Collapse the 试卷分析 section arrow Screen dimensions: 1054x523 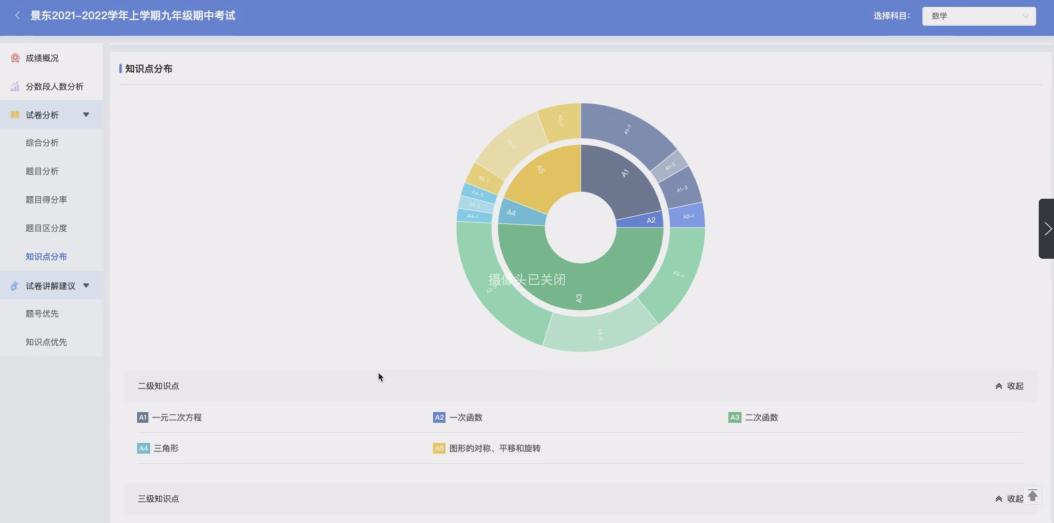pyautogui.click(x=86, y=115)
